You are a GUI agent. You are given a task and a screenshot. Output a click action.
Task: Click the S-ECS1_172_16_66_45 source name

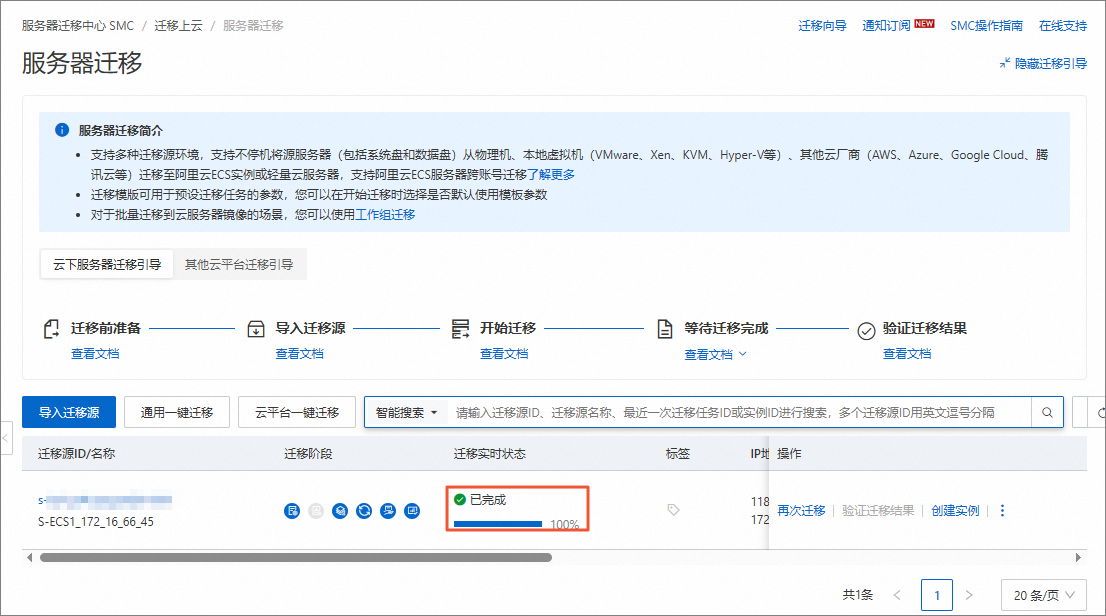pyautogui.click(x=96, y=521)
